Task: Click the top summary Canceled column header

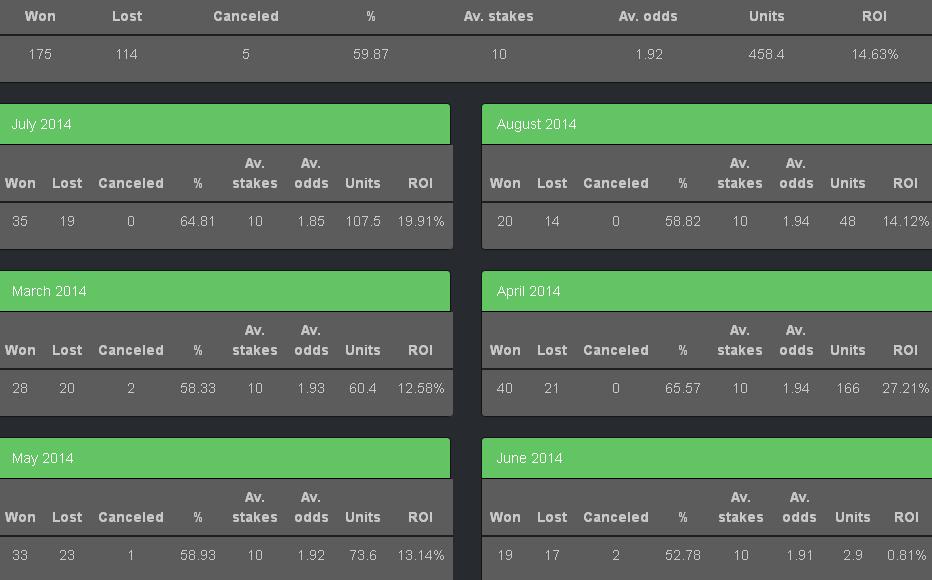Action: [246, 17]
